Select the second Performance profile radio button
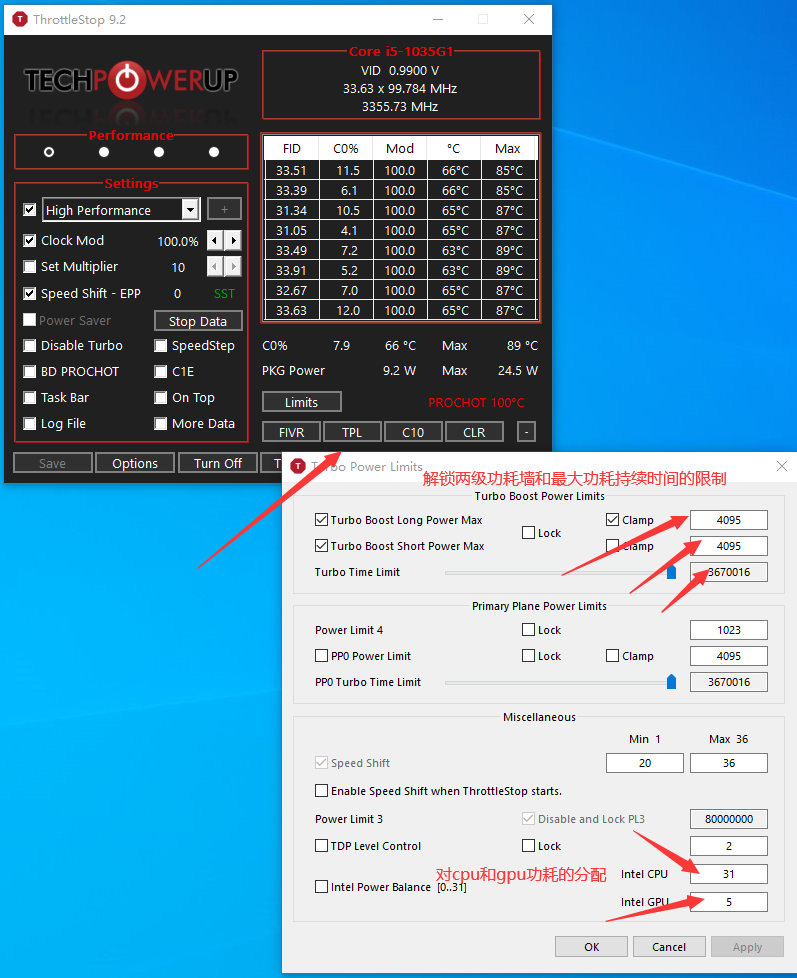The width and height of the screenshot is (797, 978). 104,152
